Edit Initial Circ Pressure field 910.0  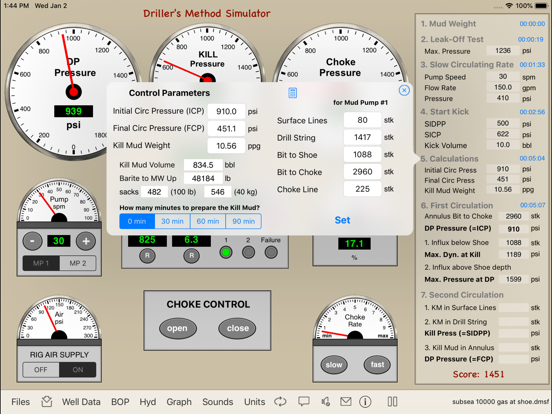[x=226, y=111]
